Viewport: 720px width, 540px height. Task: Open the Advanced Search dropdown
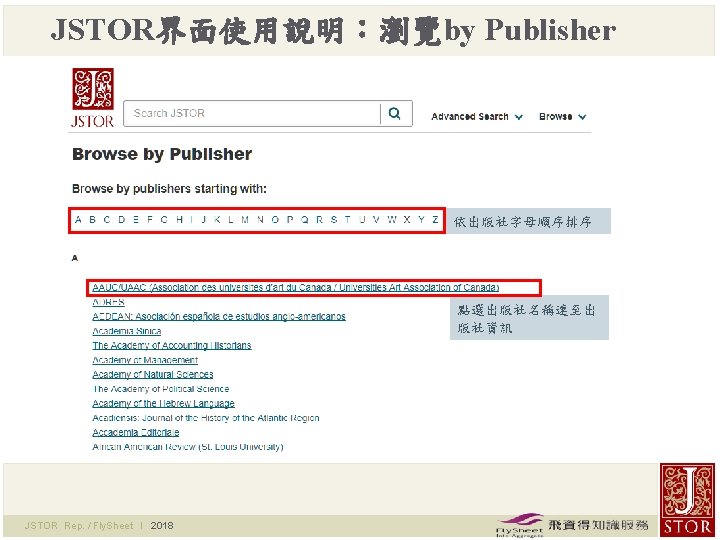476,117
